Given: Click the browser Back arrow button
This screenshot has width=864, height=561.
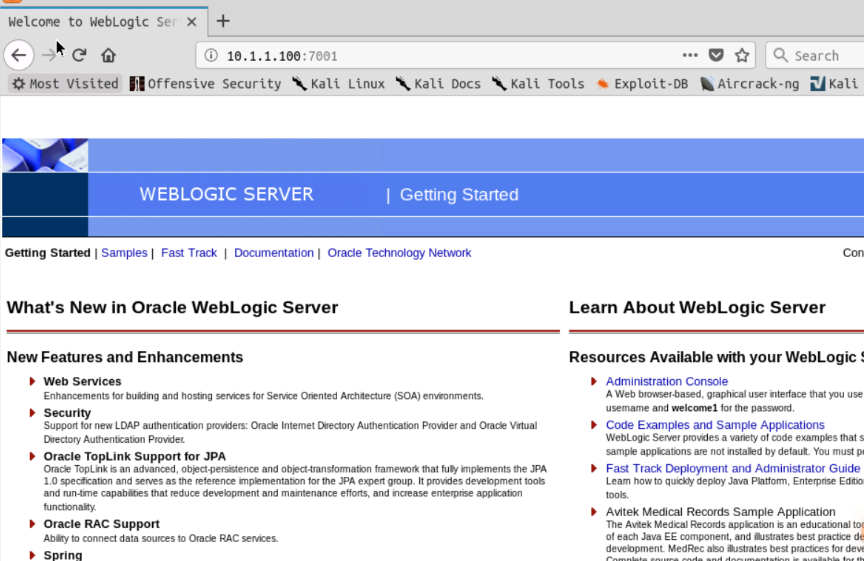Looking at the screenshot, I should click(19, 55).
